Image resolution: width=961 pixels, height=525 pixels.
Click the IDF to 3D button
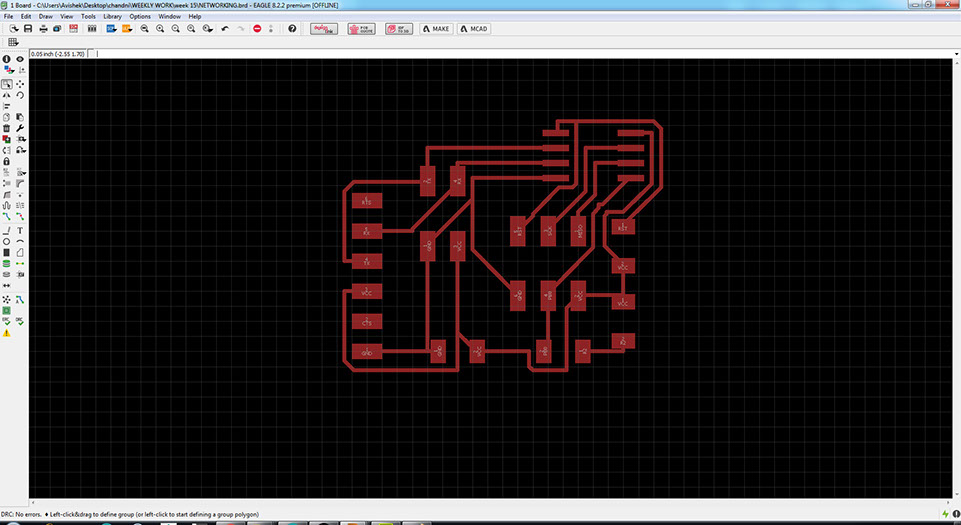click(x=399, y=29)
